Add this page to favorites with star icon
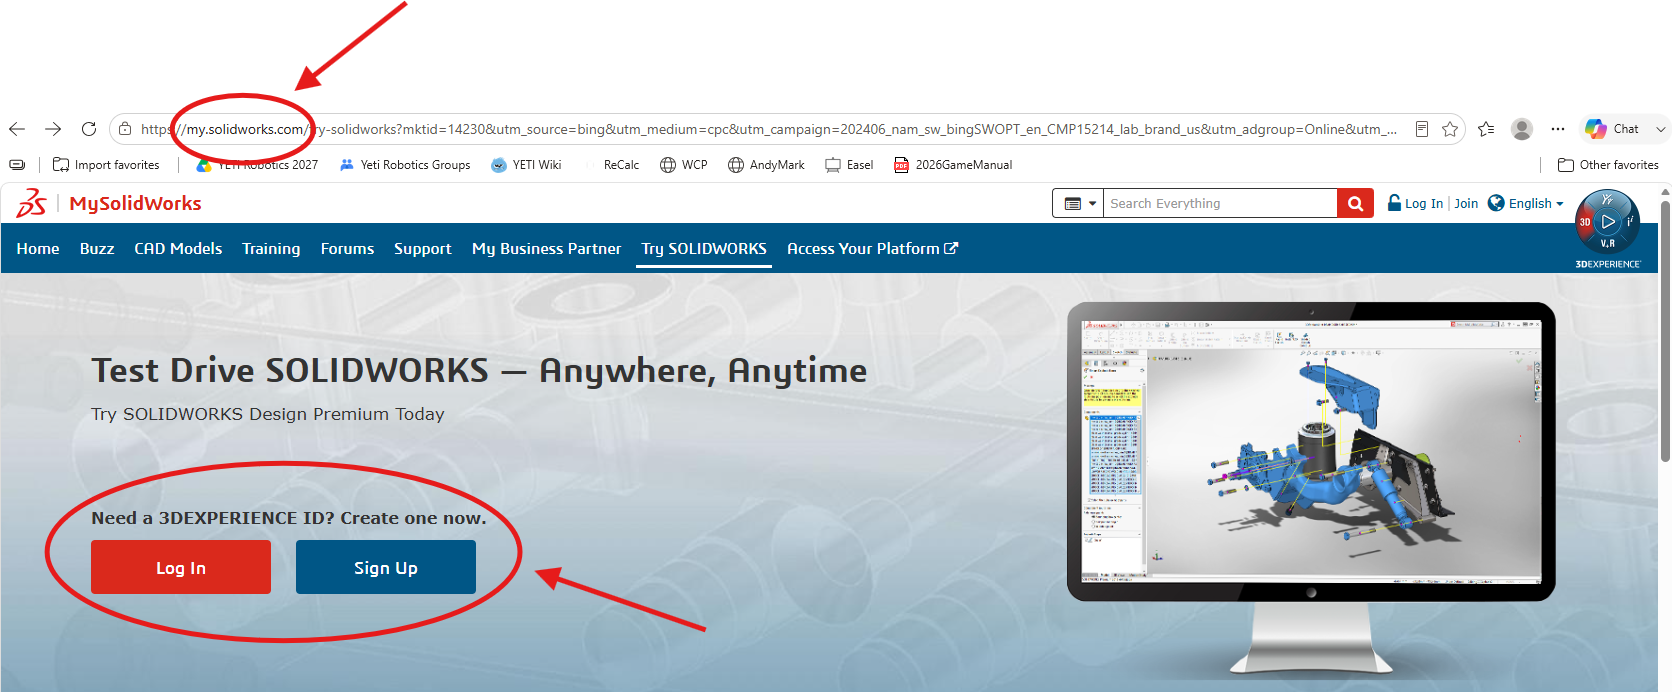Image resolution: width=1672 pixels, height=692 pixels. (x=1450, y=129)
